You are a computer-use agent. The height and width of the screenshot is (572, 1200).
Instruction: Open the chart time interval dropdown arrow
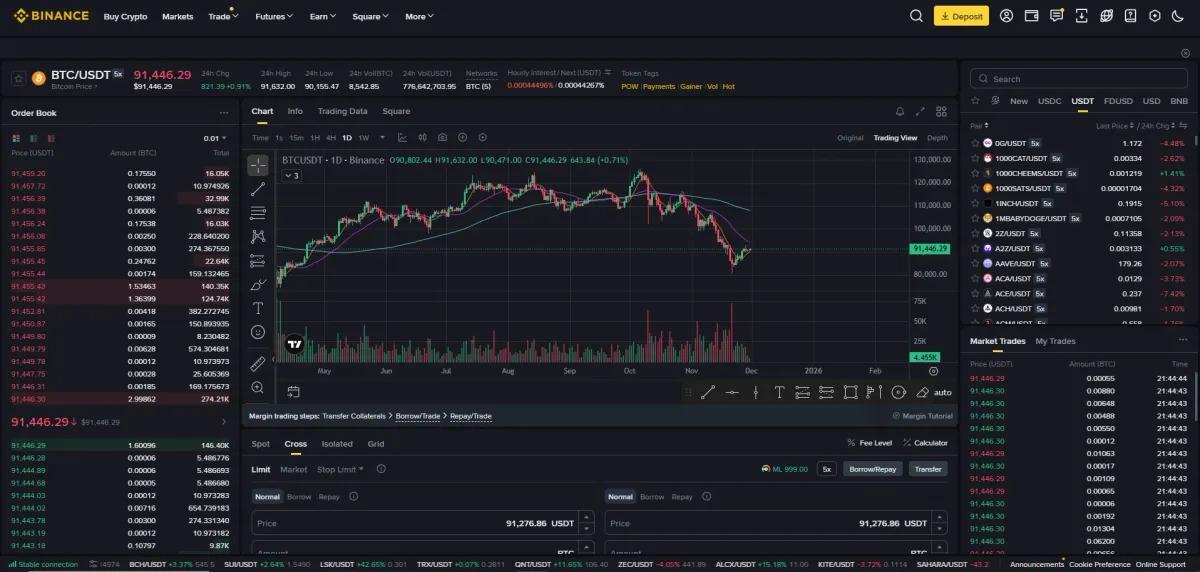click(x=381, y=138)
